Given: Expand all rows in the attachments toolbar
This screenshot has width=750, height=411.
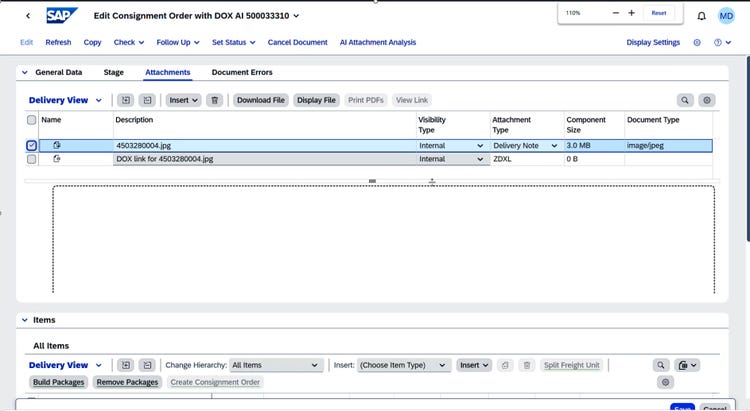Looking at the screenshot, I should click(126, 100).
